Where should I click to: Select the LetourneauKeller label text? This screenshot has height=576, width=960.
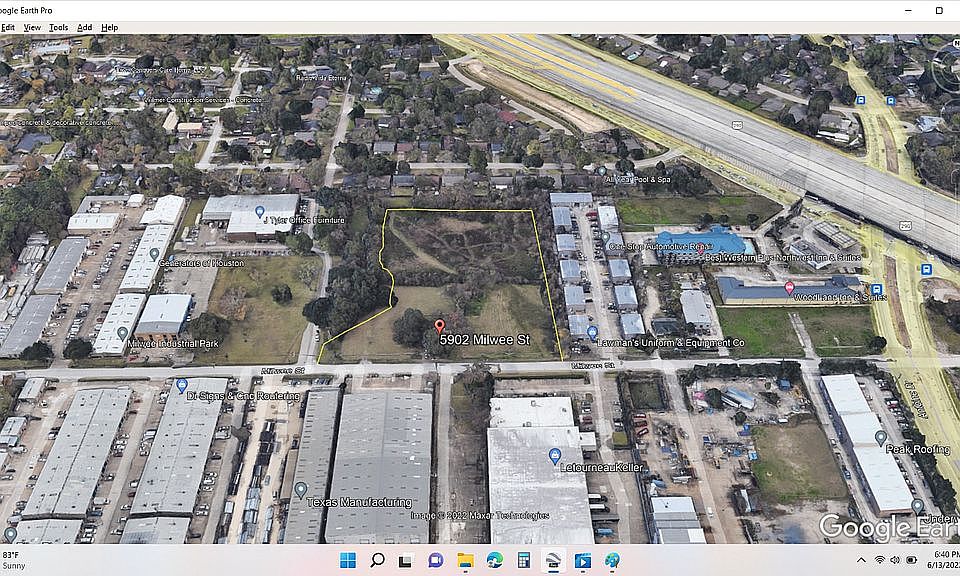pos(602,468)
